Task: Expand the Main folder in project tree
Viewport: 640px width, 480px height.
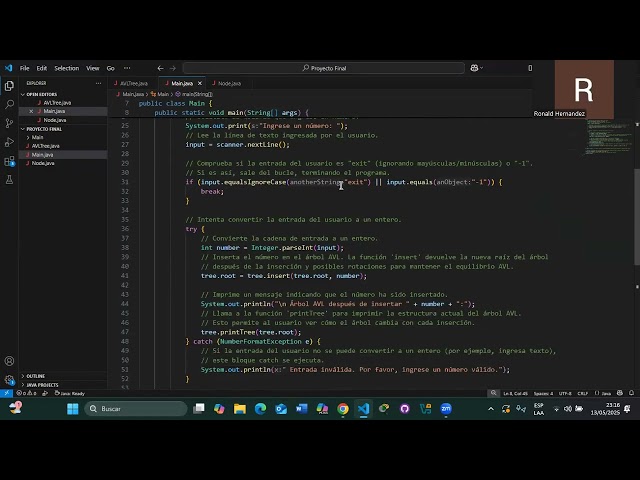Action: pyautogui.click(x=37, y=137)
